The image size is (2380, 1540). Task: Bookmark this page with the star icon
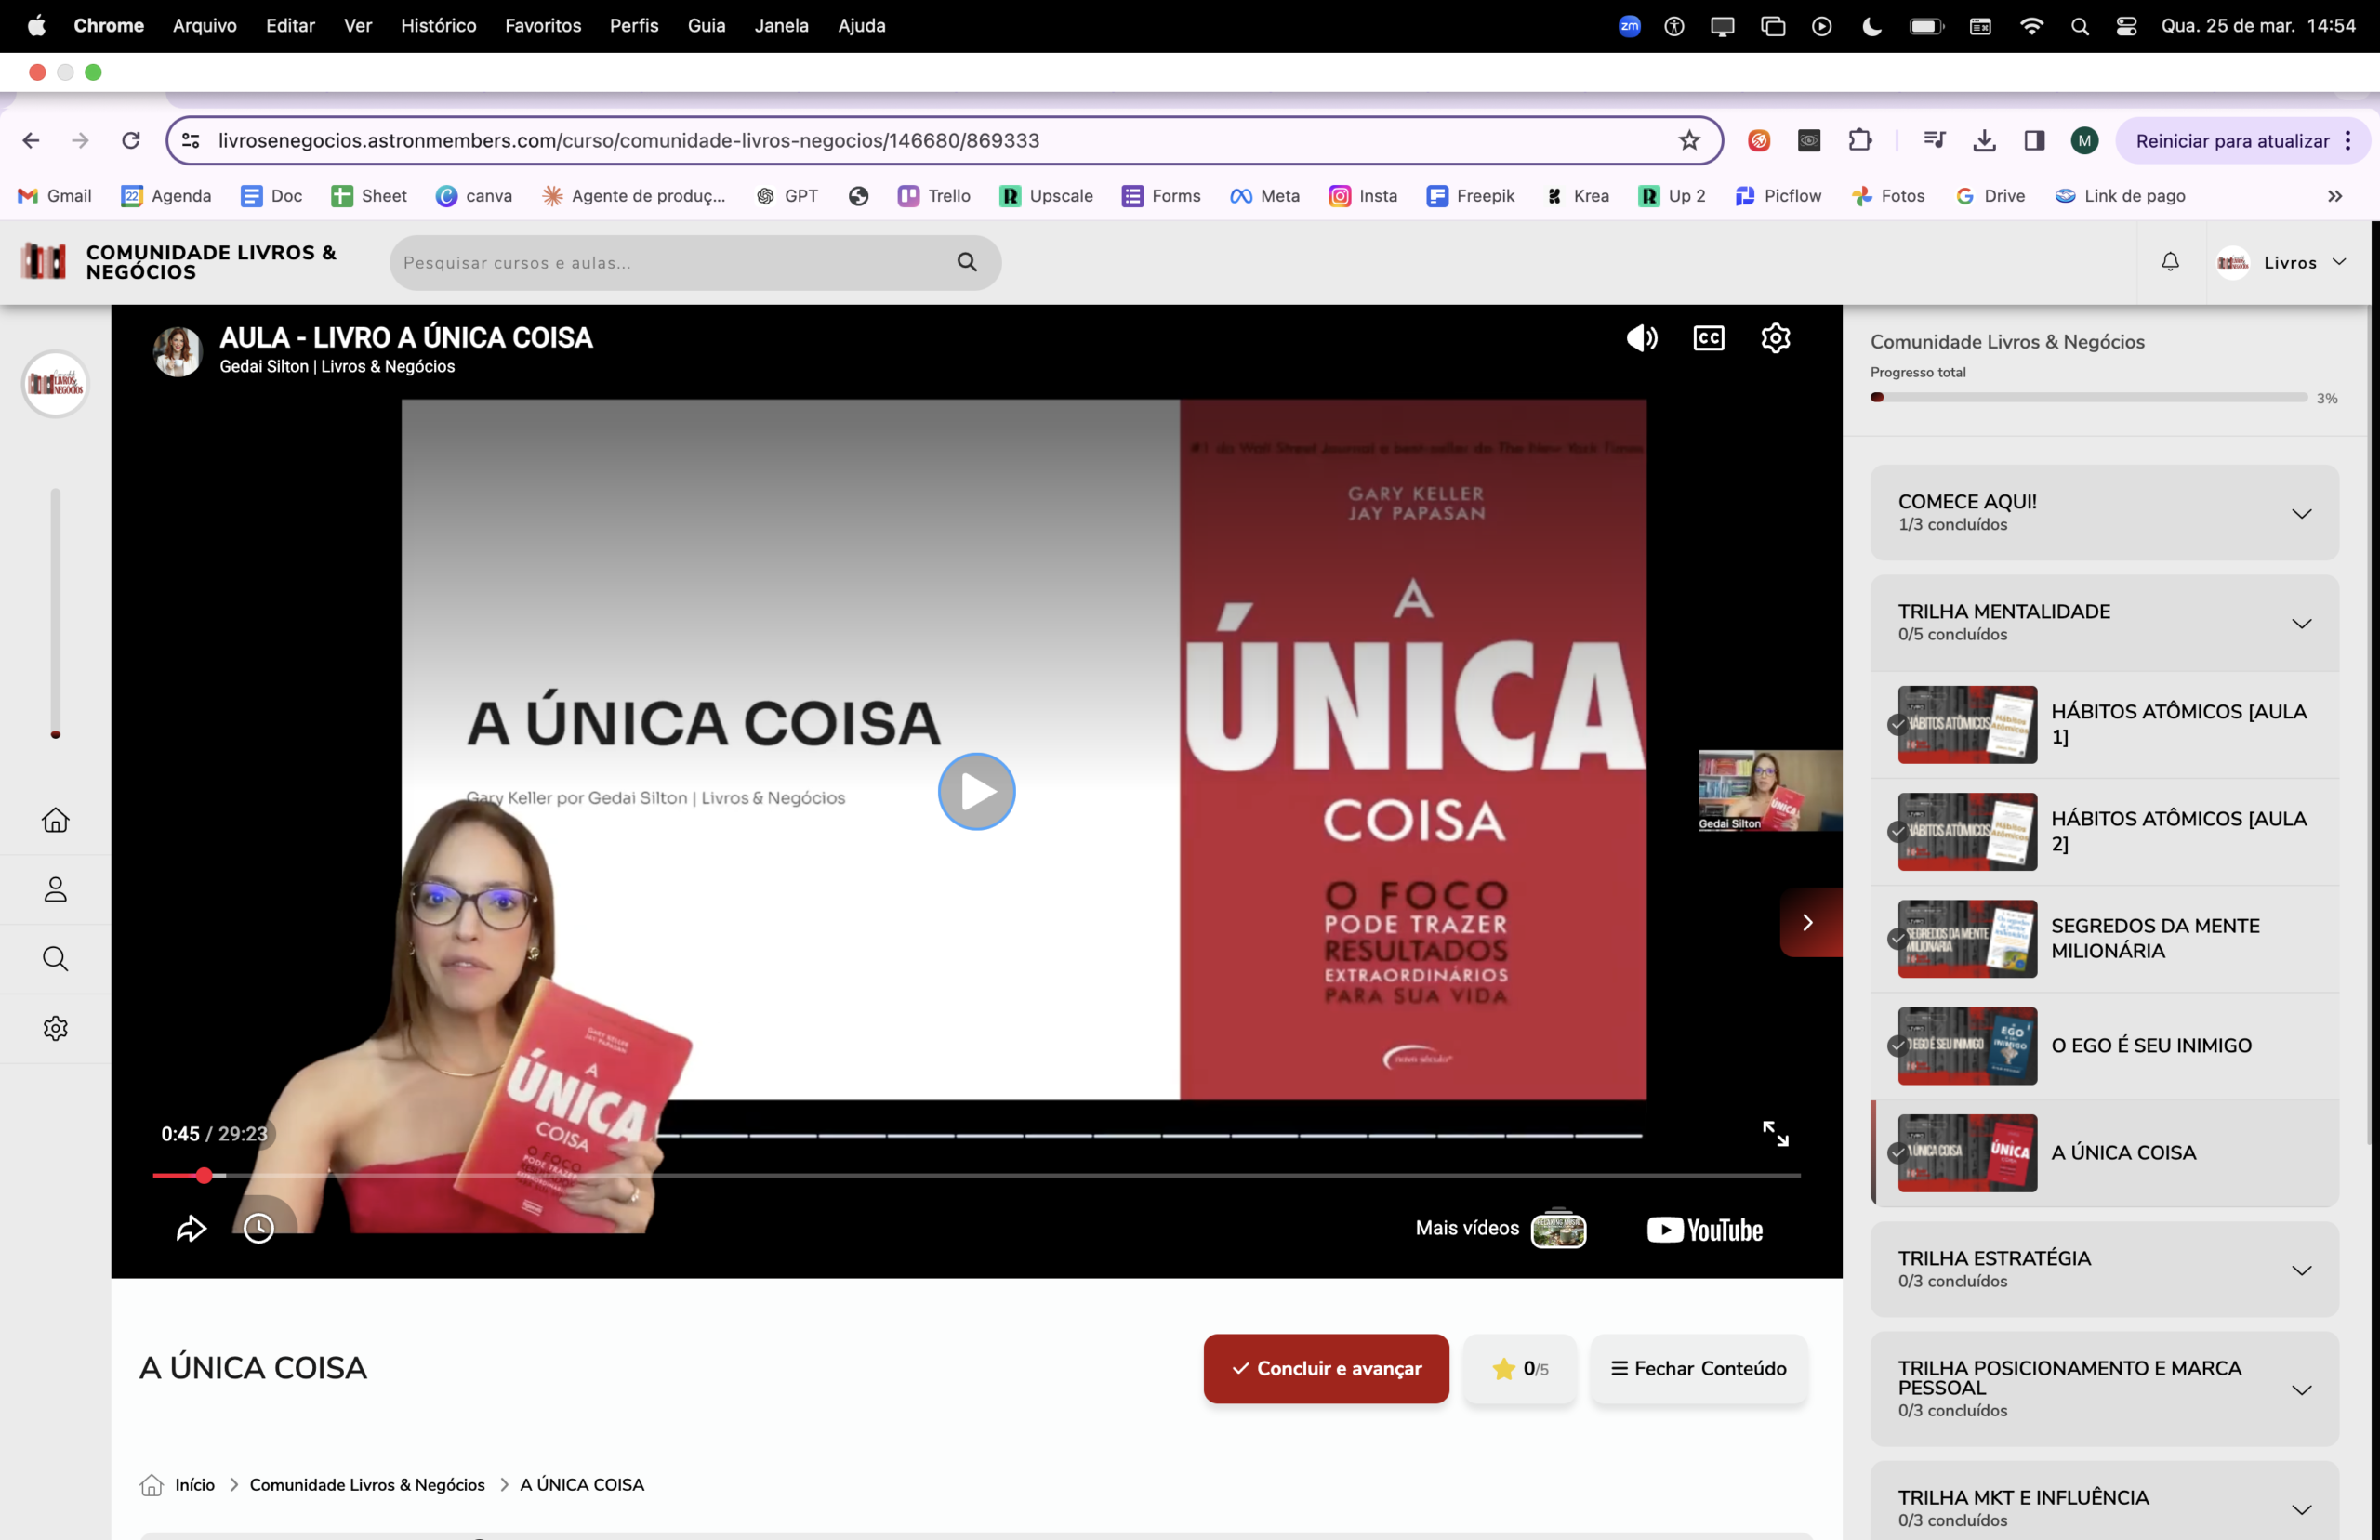coord(1689,140)
